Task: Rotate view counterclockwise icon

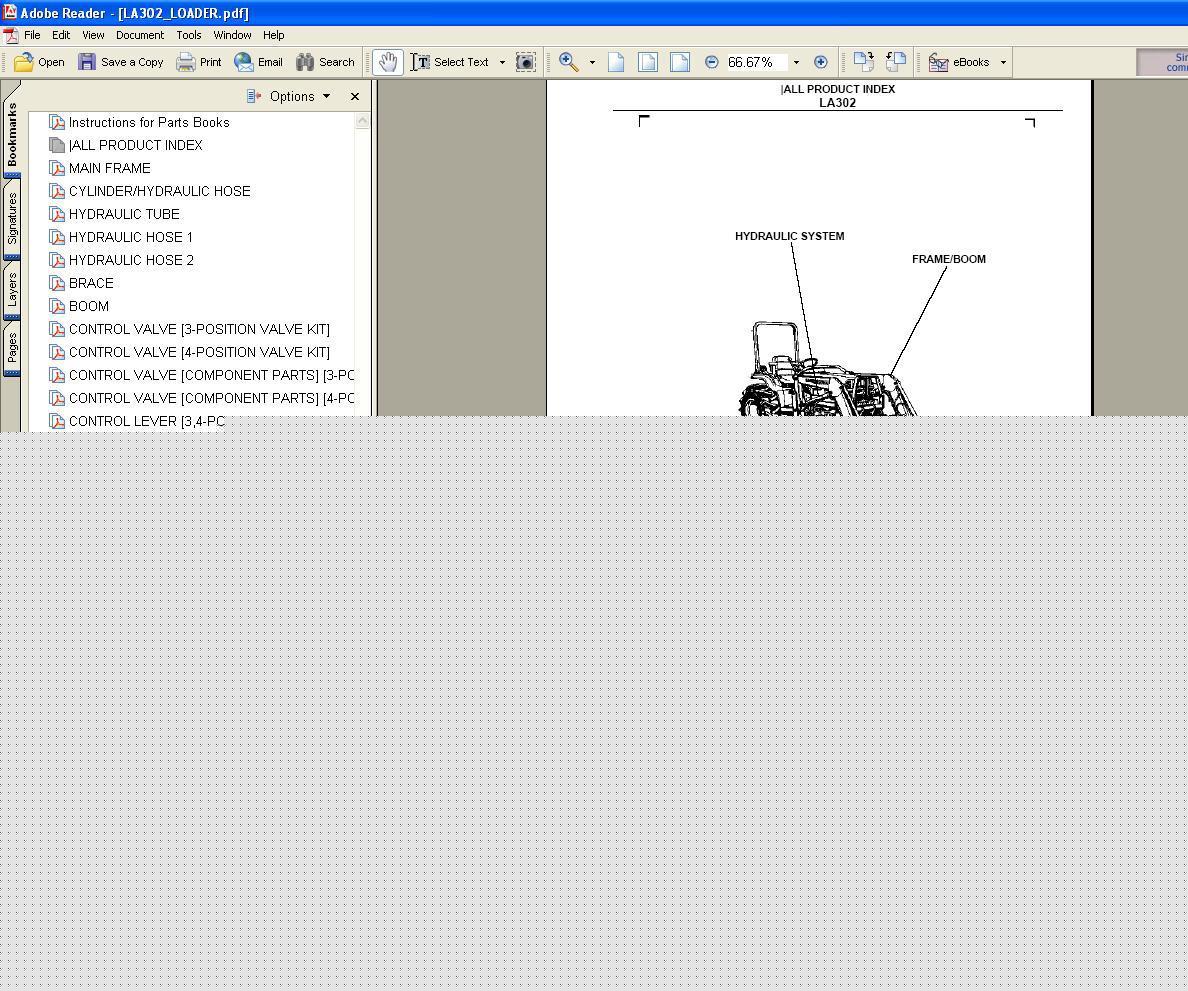Action: [896, 62]
